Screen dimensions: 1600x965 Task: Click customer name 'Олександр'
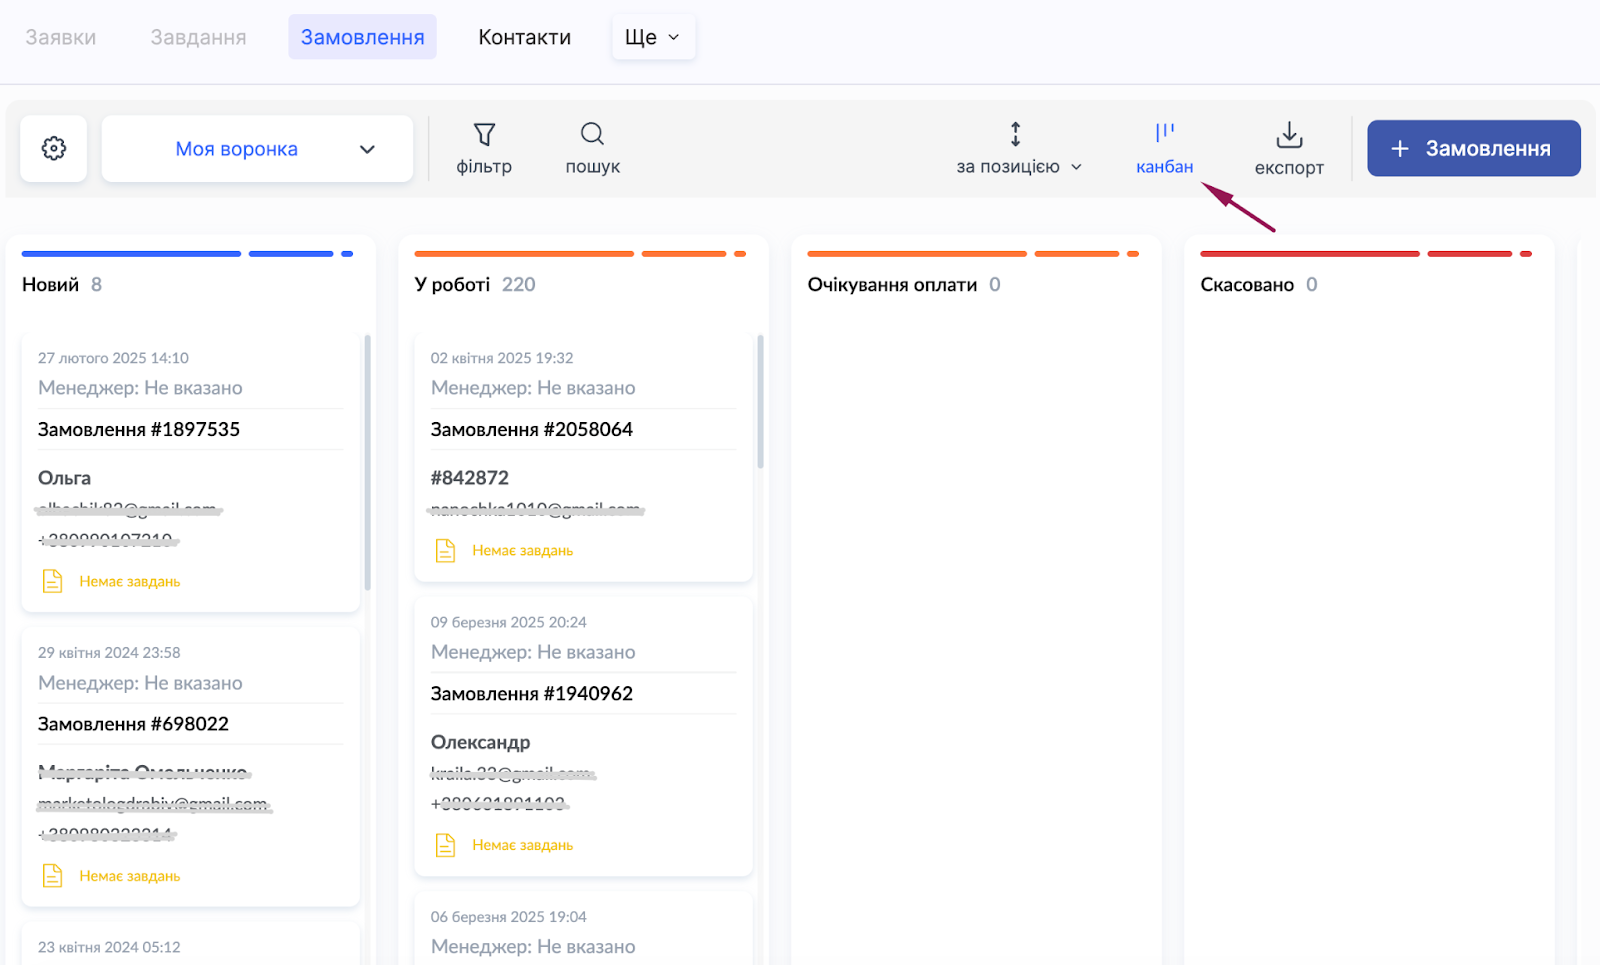point(481,742)
